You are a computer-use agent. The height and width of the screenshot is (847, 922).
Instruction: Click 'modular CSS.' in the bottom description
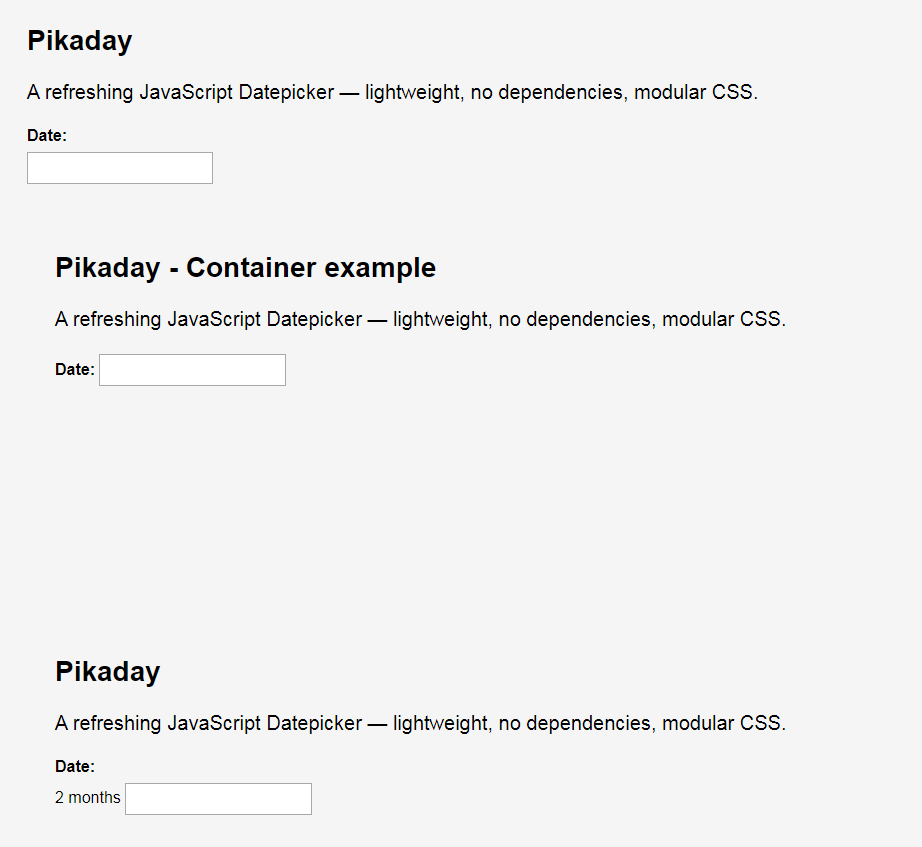pyautogui.click(x=724, y=723)
